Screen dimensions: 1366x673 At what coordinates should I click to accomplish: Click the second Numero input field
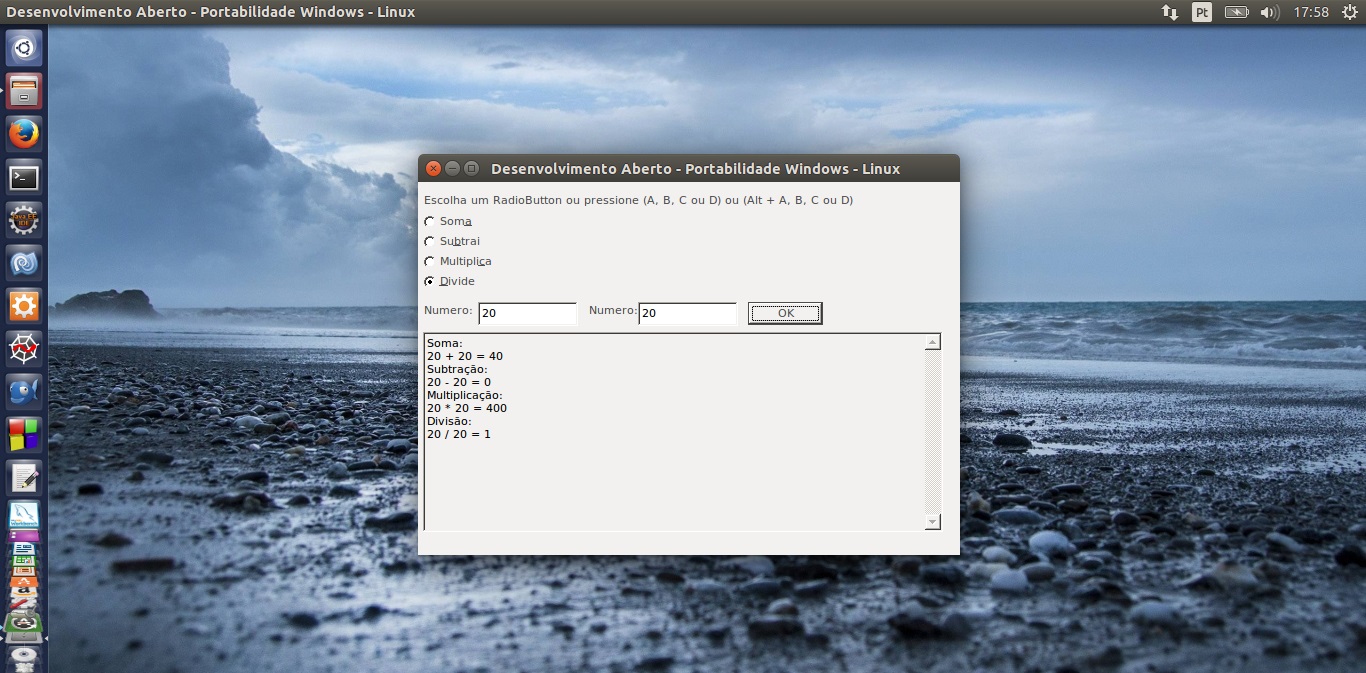point(687,314)
